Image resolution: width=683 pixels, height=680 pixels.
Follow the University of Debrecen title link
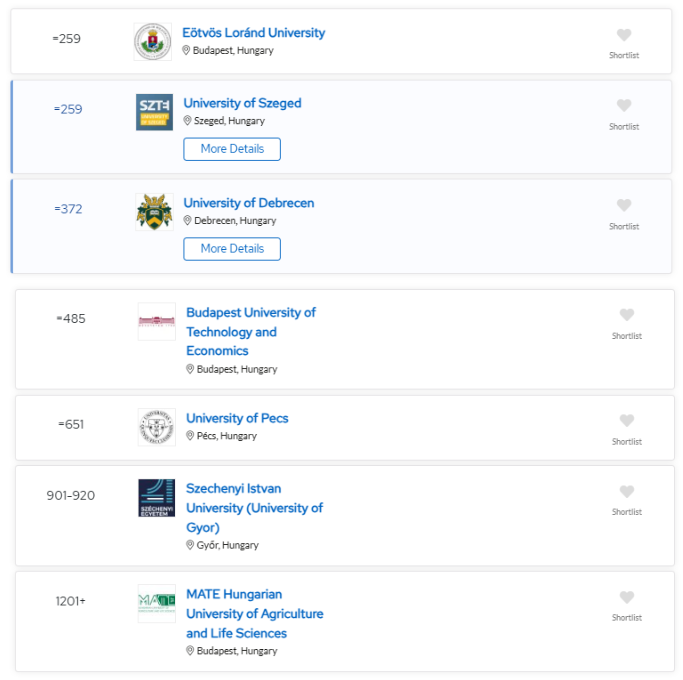coord(249,203)
